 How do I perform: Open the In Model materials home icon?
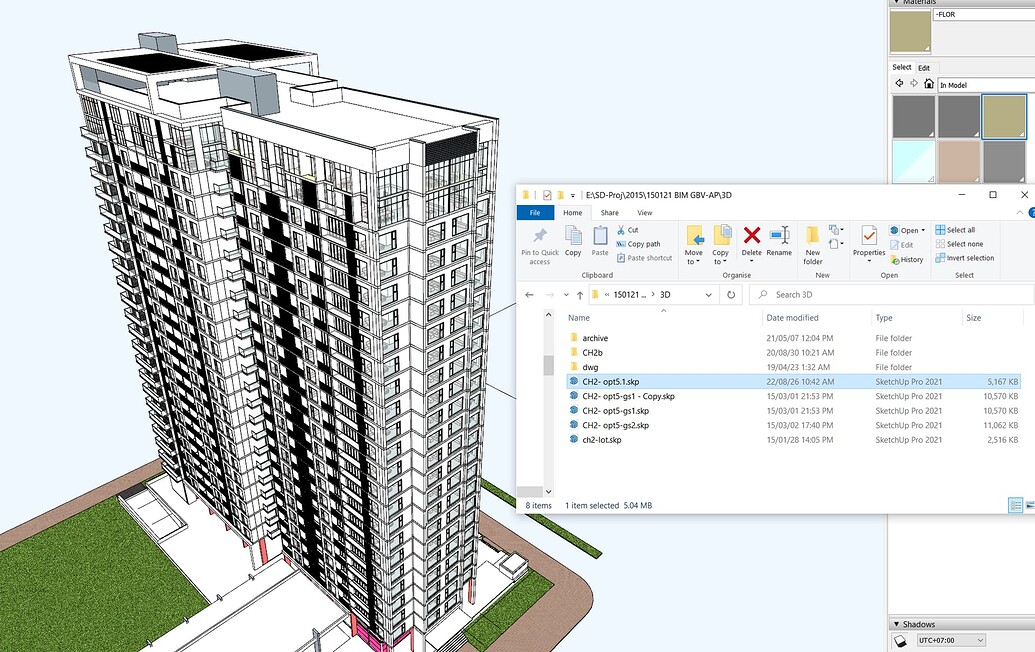929,83
